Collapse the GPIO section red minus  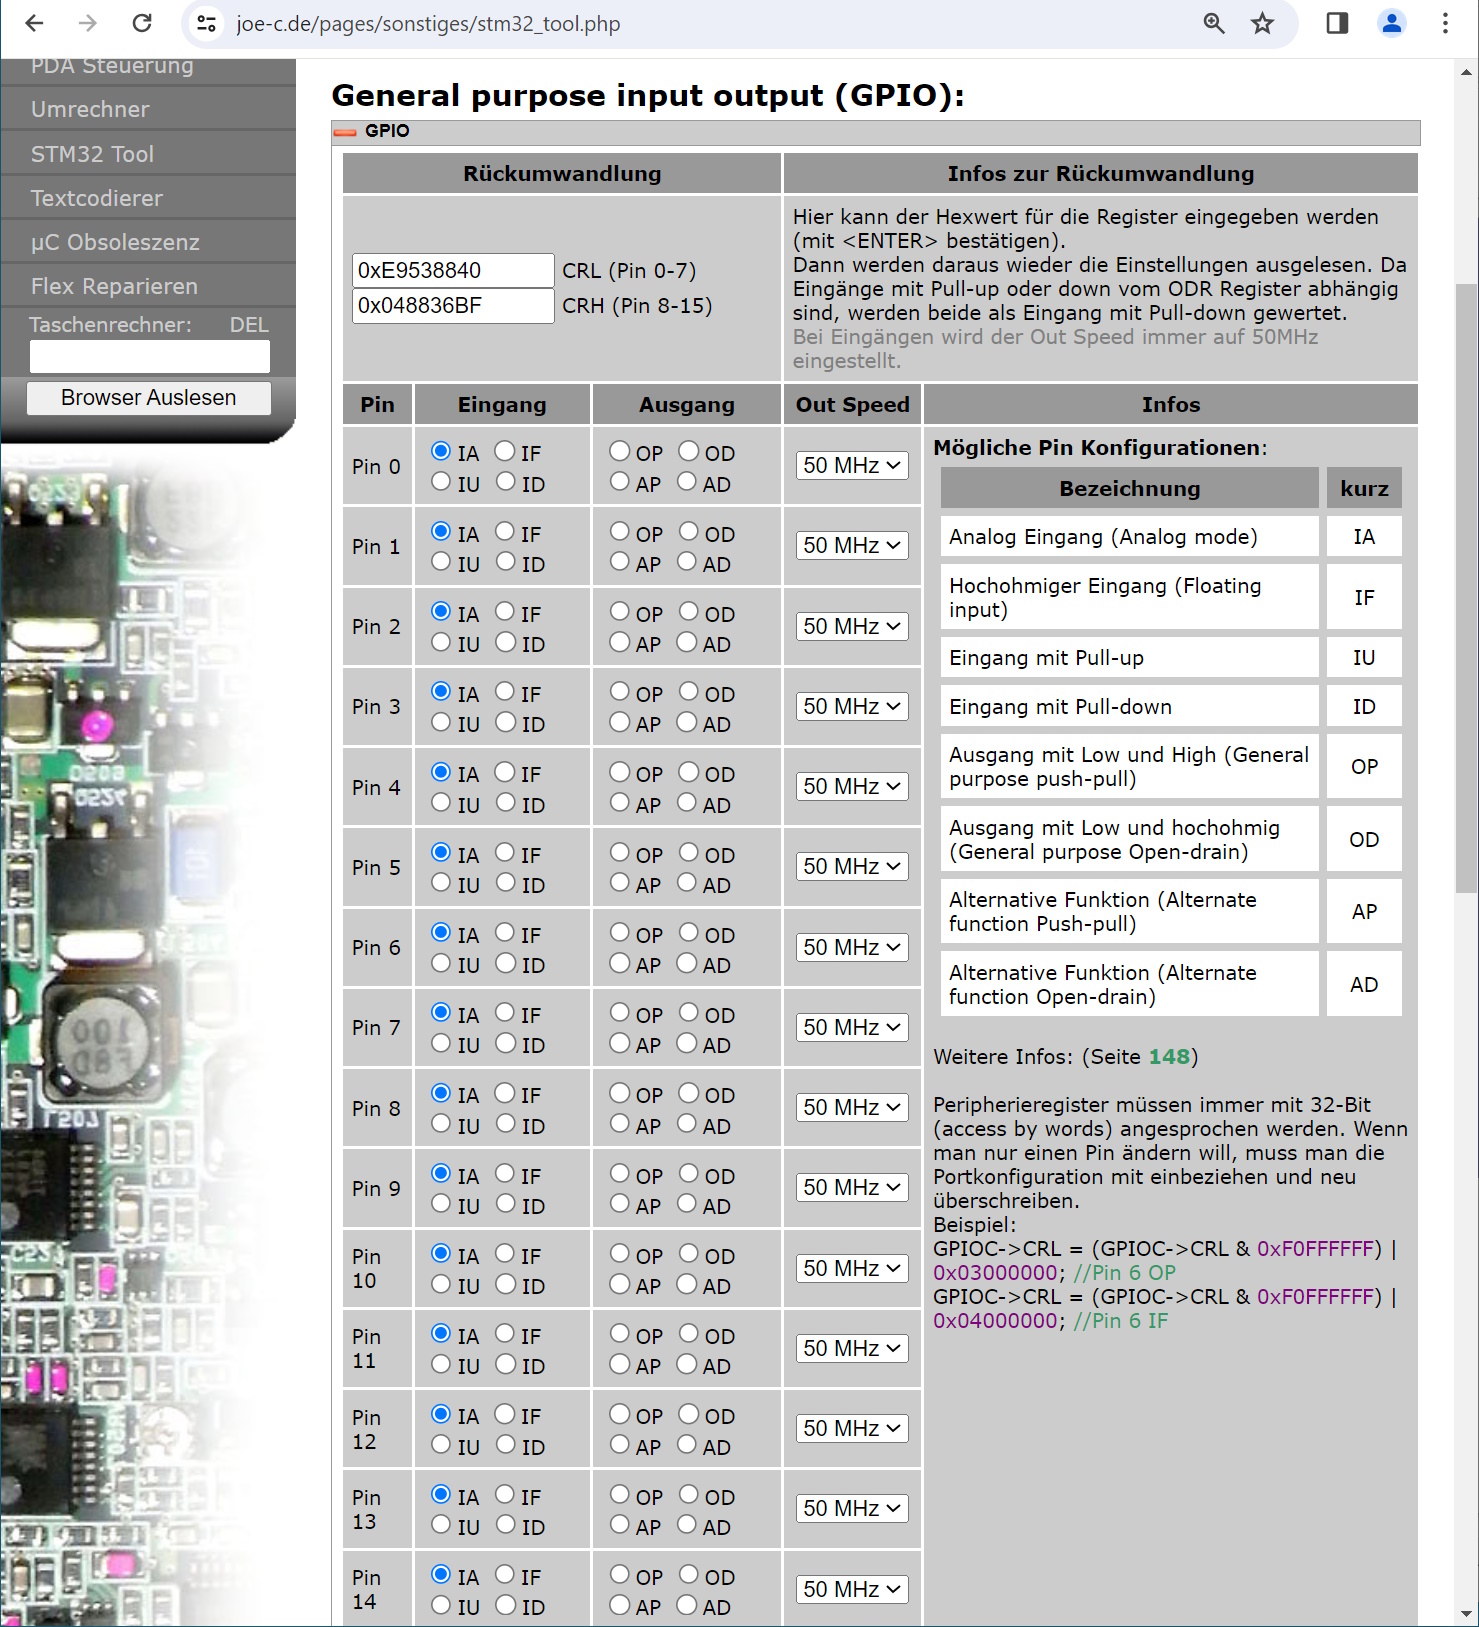tap(345, 132)
